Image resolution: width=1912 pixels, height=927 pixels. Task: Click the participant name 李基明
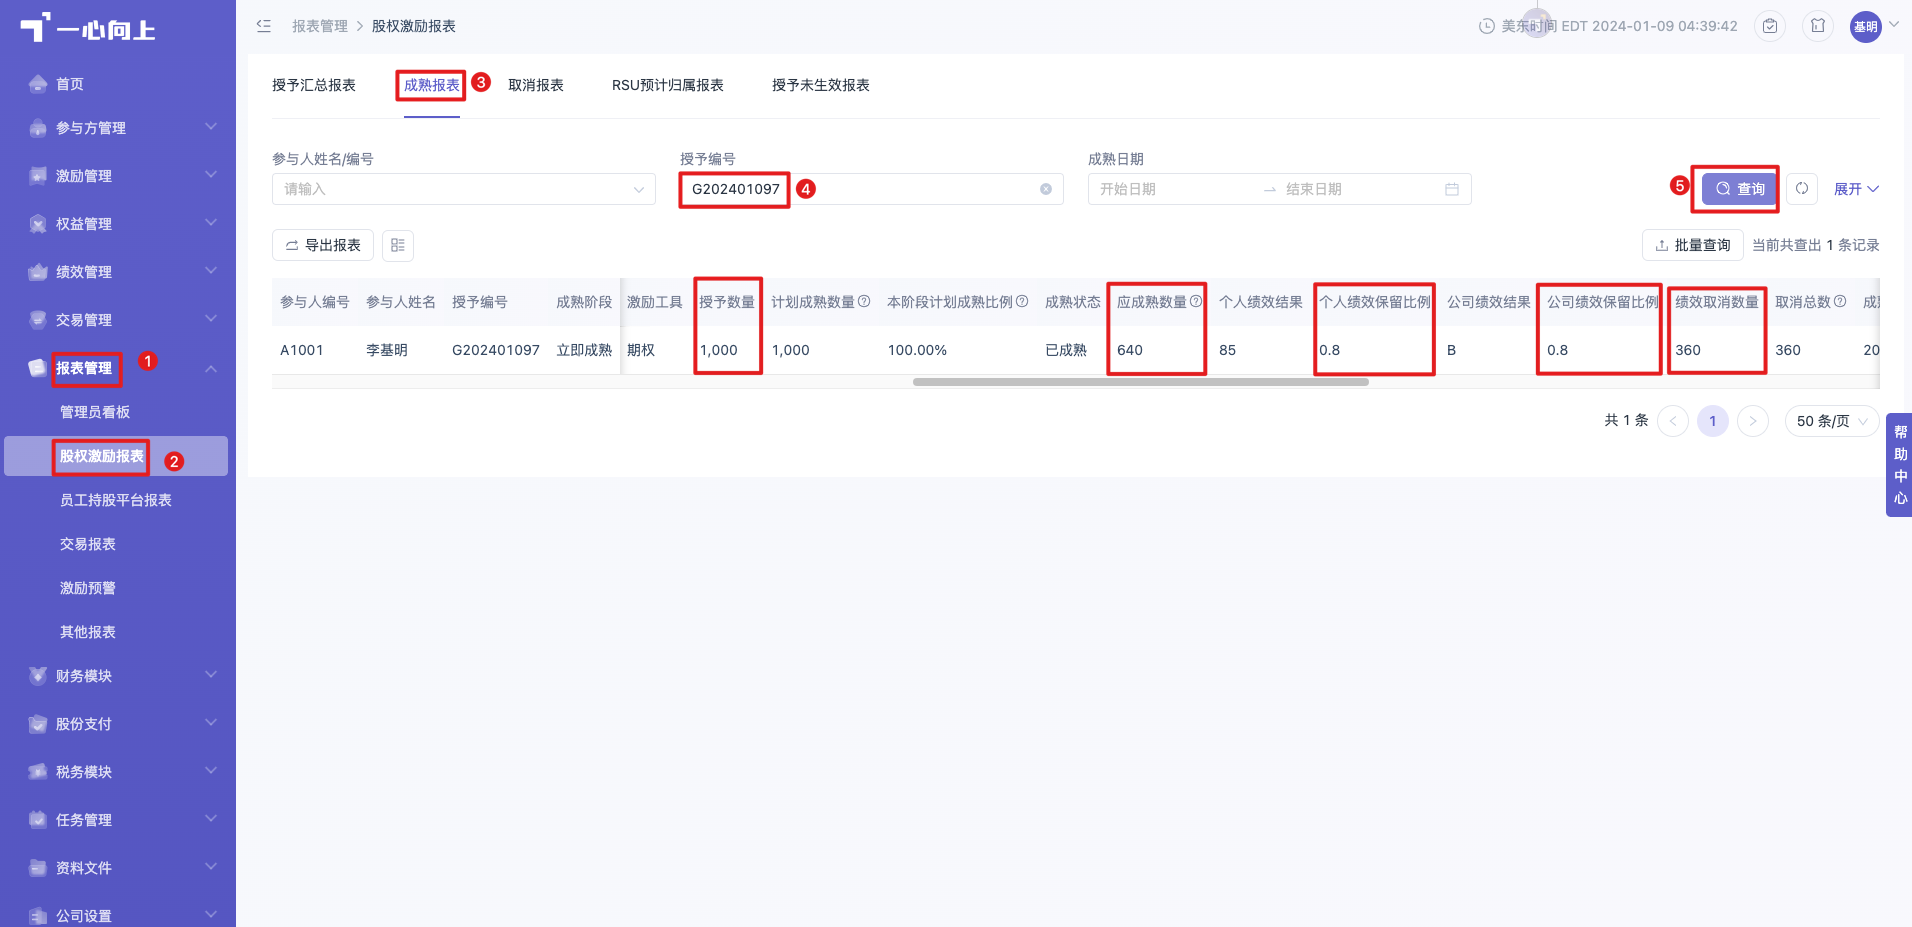[387, 350]
